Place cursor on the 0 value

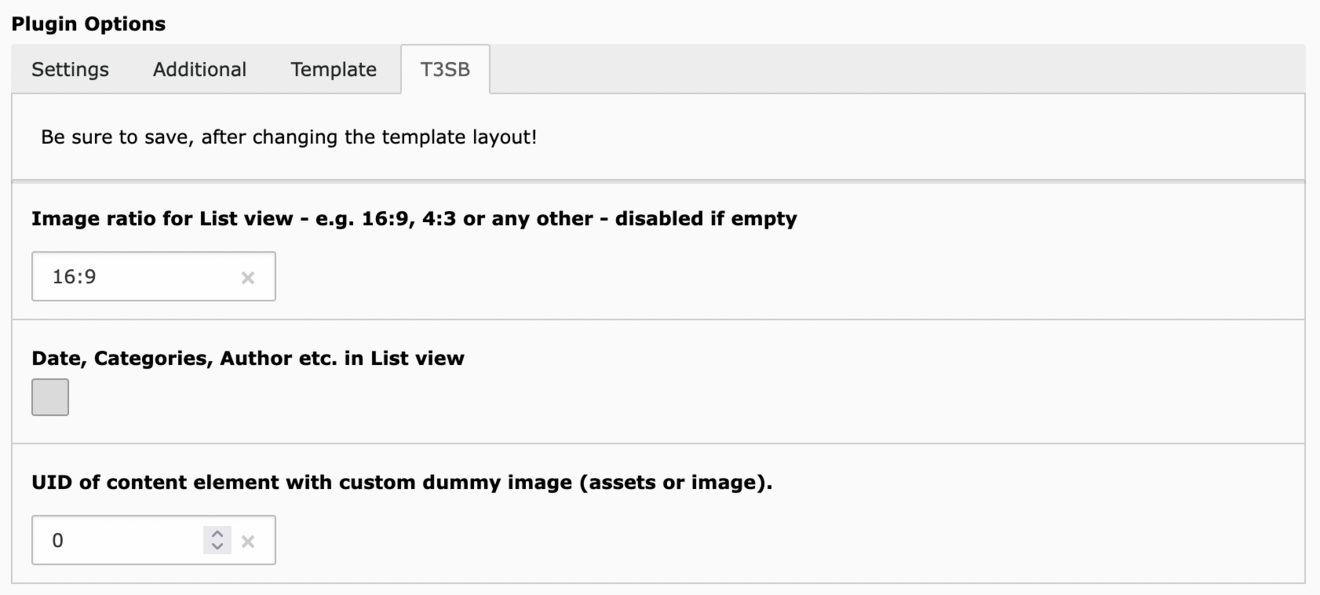(58, 541)
